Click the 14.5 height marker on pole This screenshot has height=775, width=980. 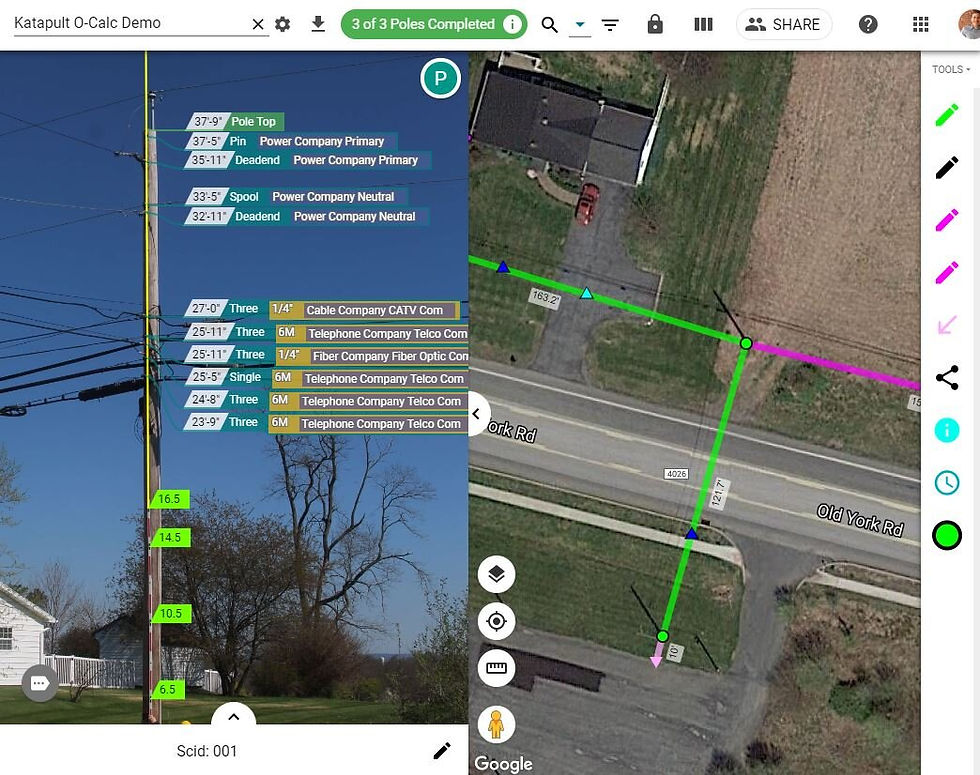pyautogui.click(x=169, y=538)
